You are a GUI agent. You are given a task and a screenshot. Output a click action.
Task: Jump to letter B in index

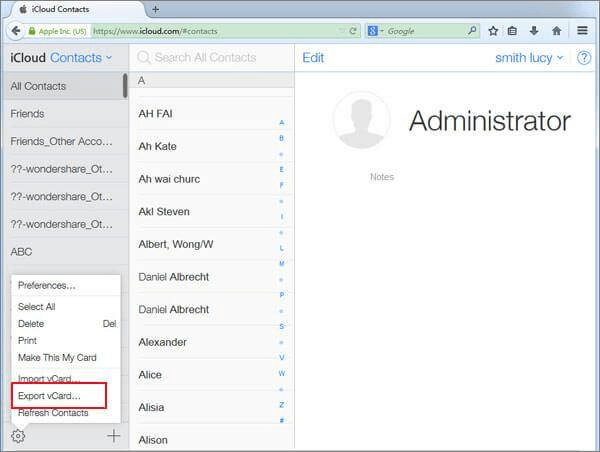click(282, 138)
